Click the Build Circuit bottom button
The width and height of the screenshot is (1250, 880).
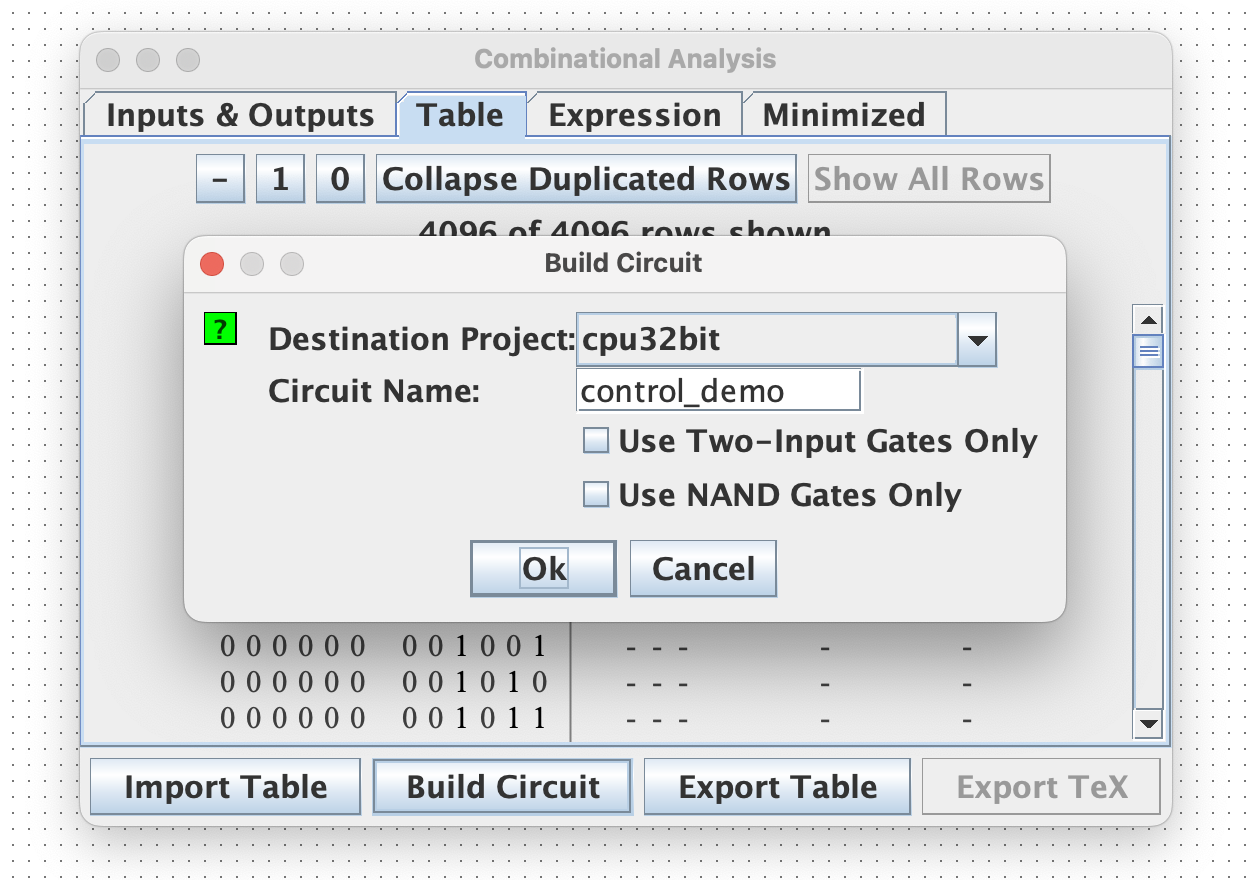tap(503, 787)
